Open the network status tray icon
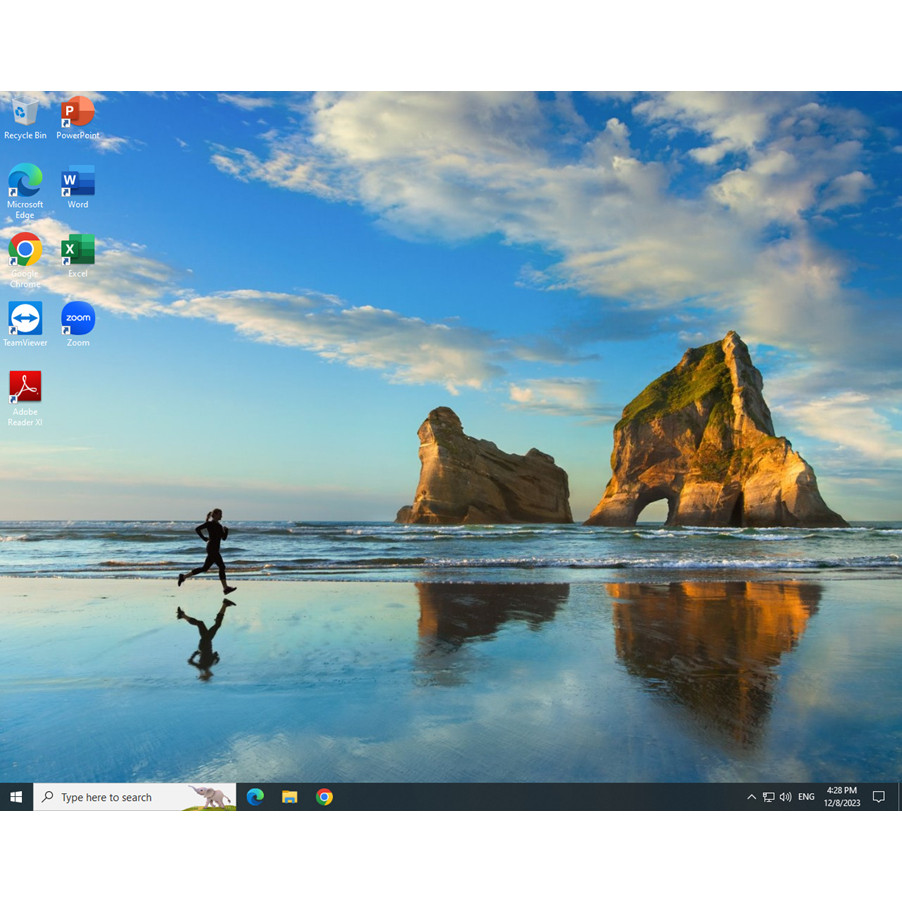Image resolution: width=902 pixels, height=902 pixels. pyautogui.click(x=768, y=797)
